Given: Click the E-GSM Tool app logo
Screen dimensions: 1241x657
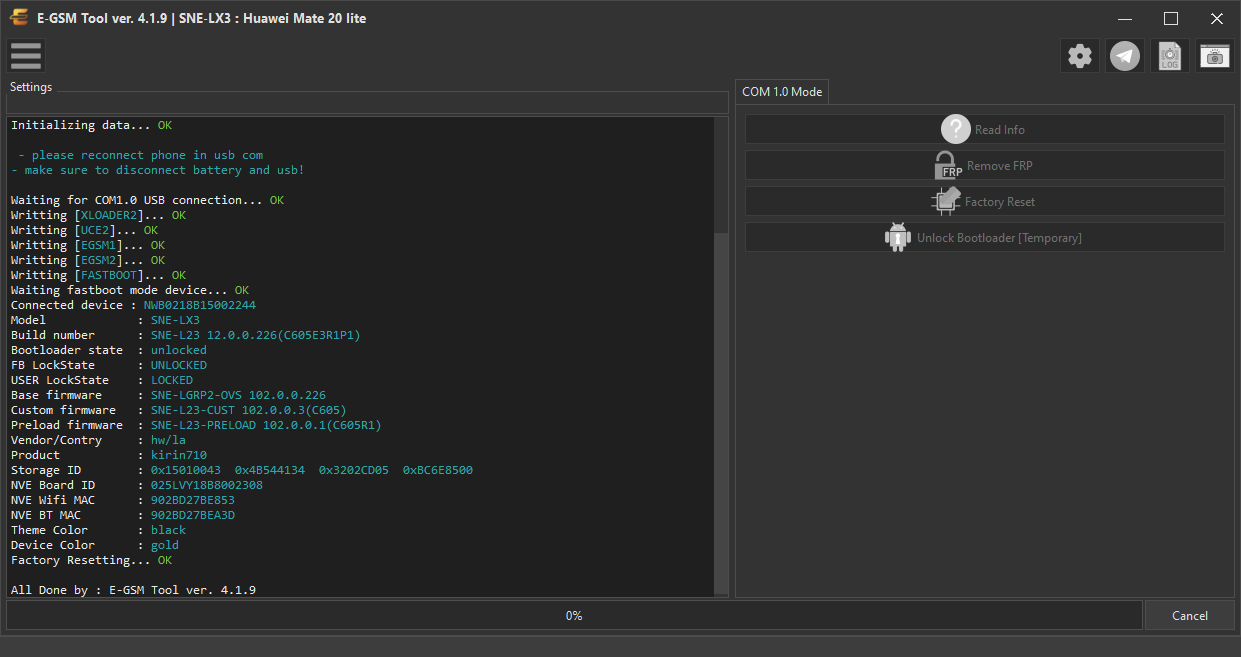Looking at the screenshot, I should click(17, 18).
